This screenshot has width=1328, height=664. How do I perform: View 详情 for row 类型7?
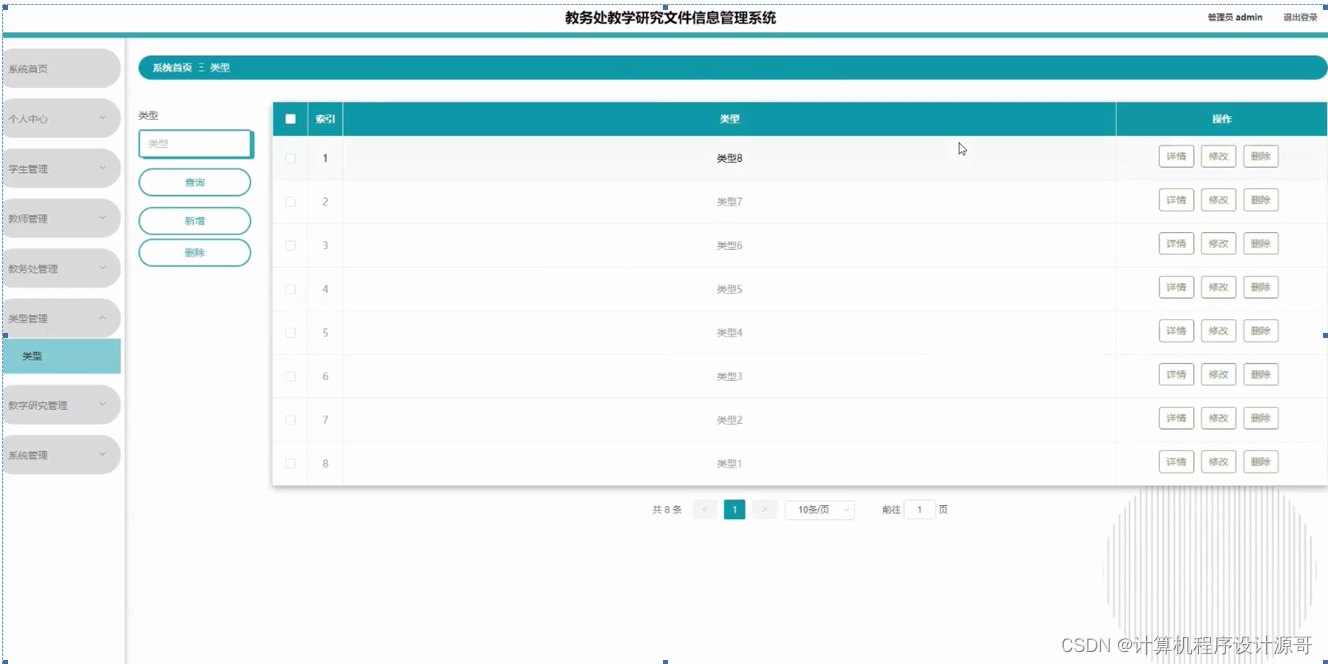1176,200
